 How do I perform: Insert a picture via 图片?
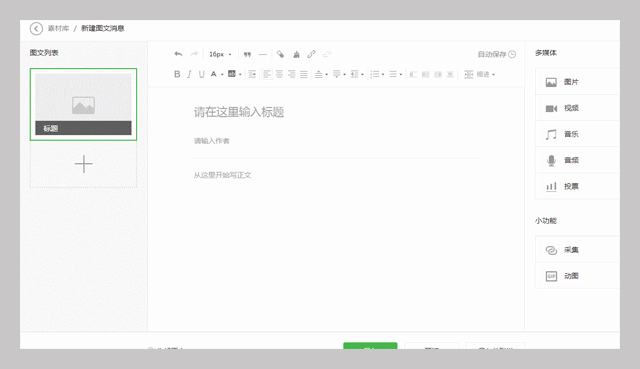tap(577, 82)
